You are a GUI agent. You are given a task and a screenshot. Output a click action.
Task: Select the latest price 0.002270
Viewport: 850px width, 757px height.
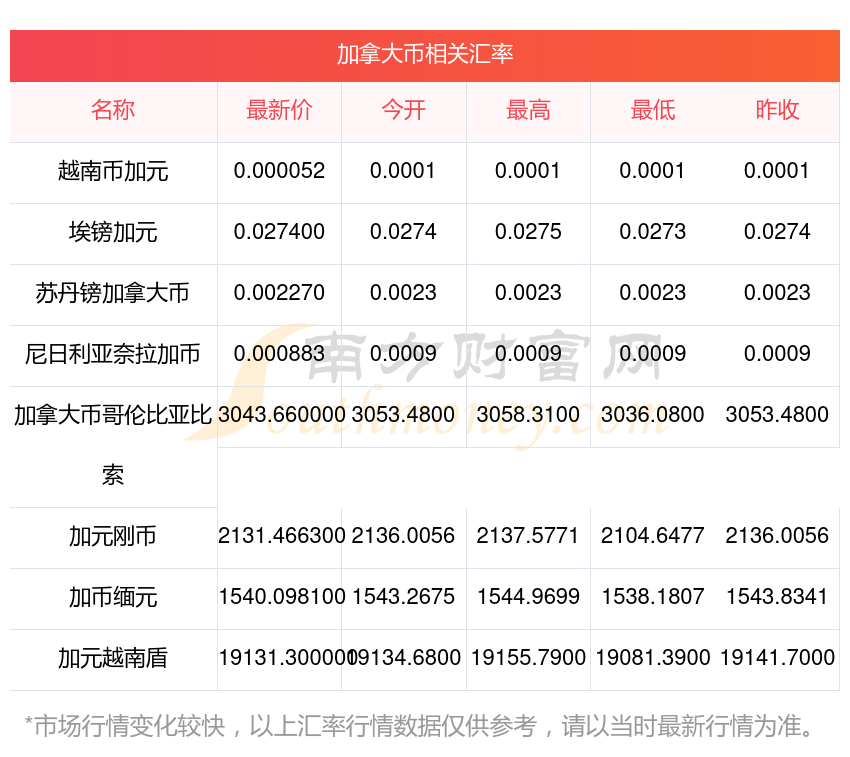tap(279, 293)
